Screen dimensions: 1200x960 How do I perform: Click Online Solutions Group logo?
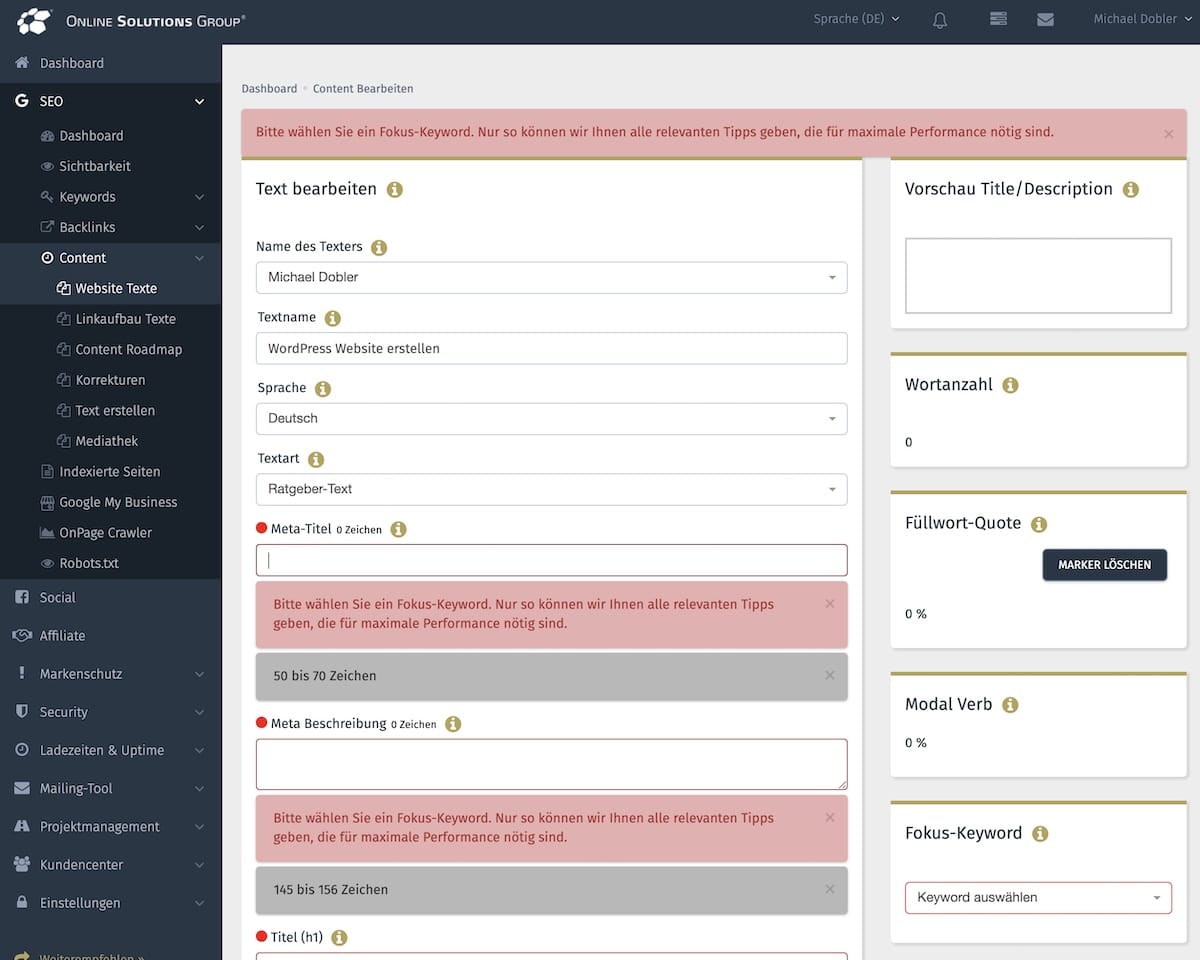(x=131, y=20)
